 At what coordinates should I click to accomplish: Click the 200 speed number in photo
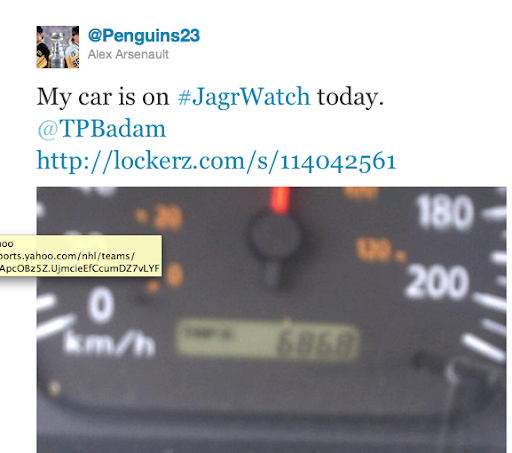[x=437, y=282]
